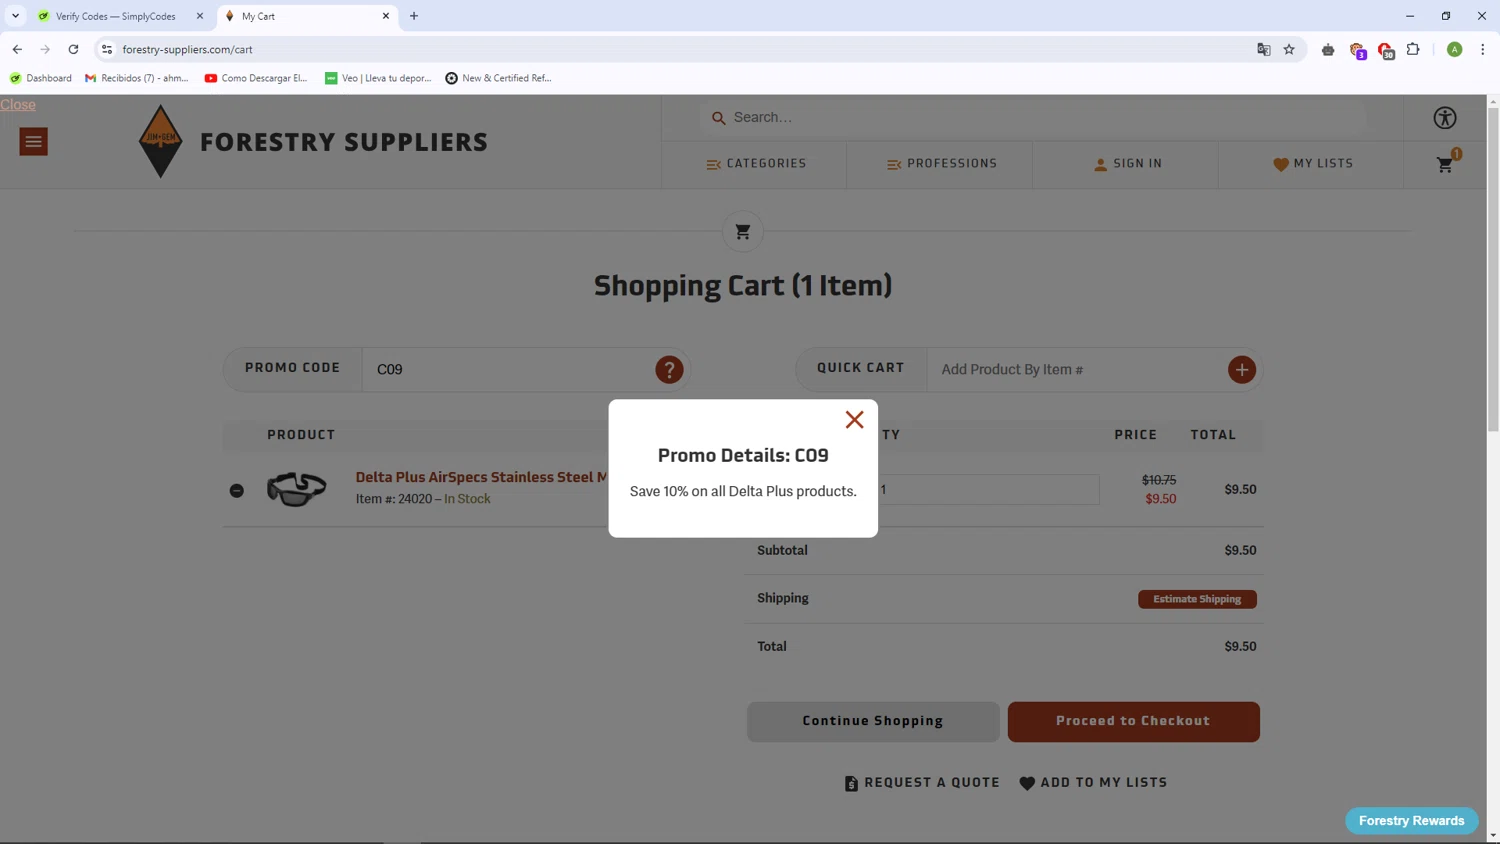The image size is (1500, 844).
Task: Click the red extension icon with badge 30
Action: point(1385,50)
